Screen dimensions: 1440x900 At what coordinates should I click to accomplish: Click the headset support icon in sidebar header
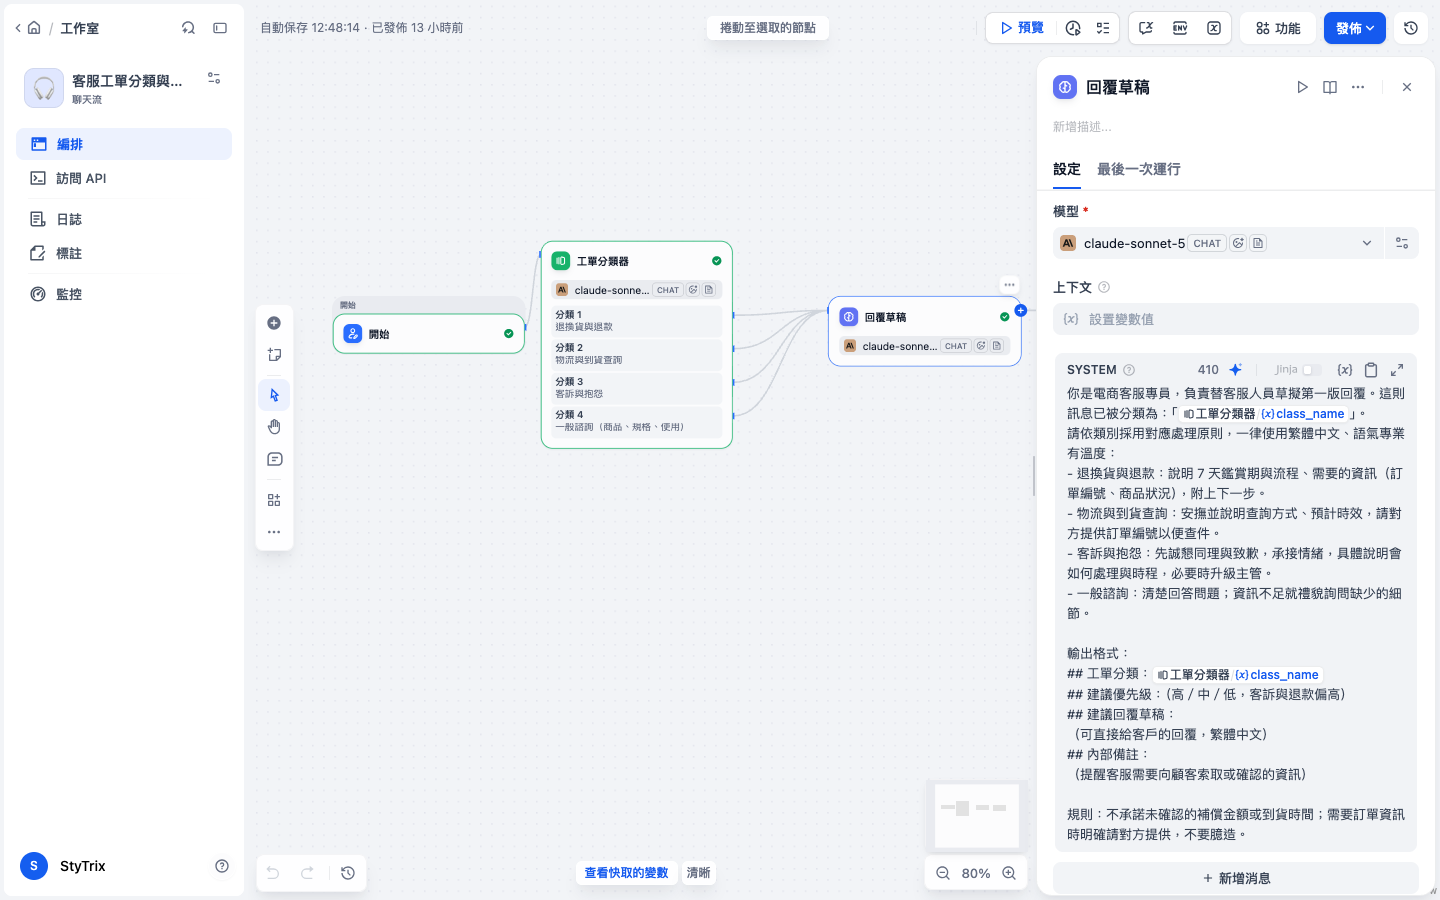pos(188,28)
